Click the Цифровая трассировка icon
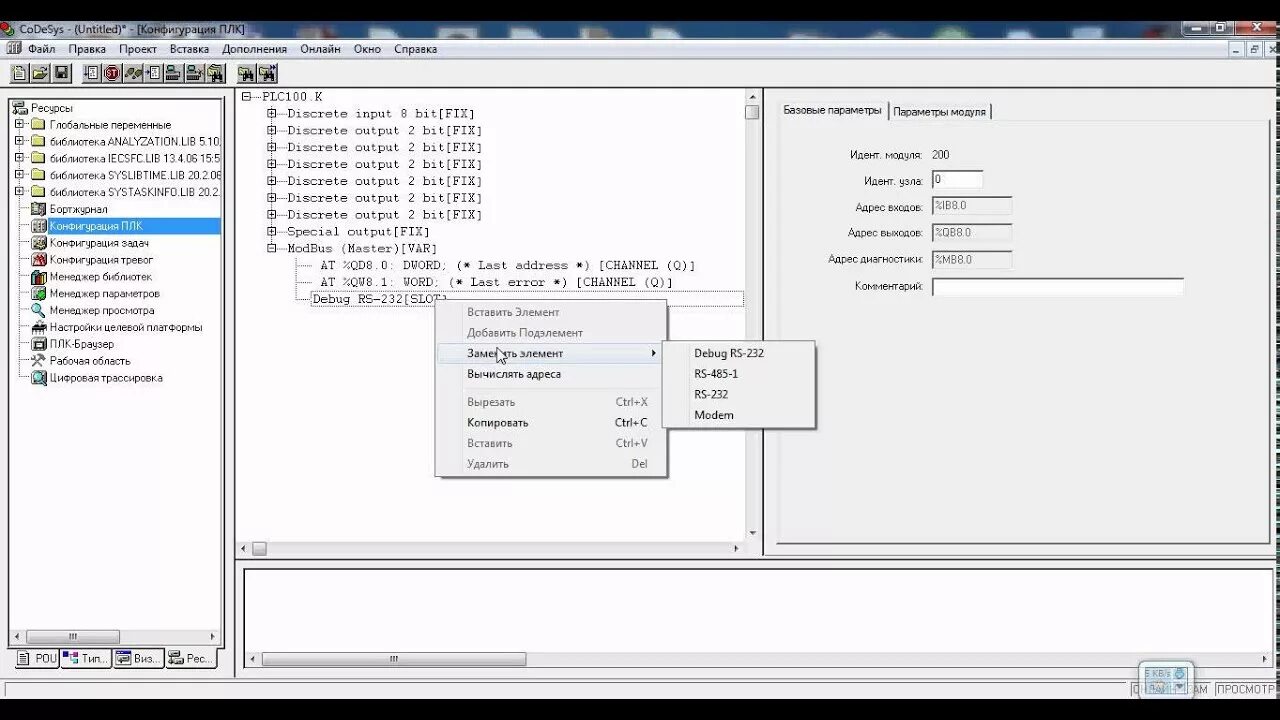 click(39, 378)
